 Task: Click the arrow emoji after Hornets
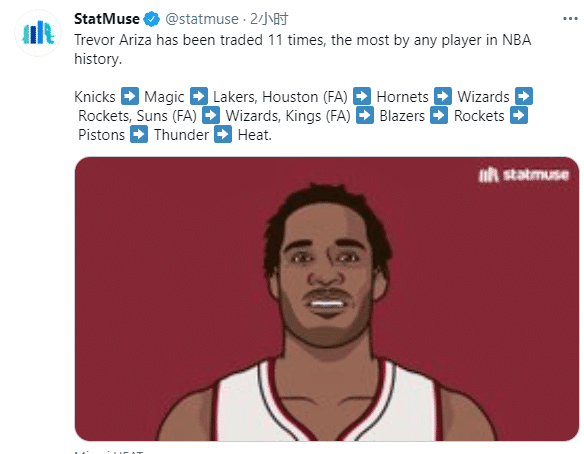(x=443, y=96)
